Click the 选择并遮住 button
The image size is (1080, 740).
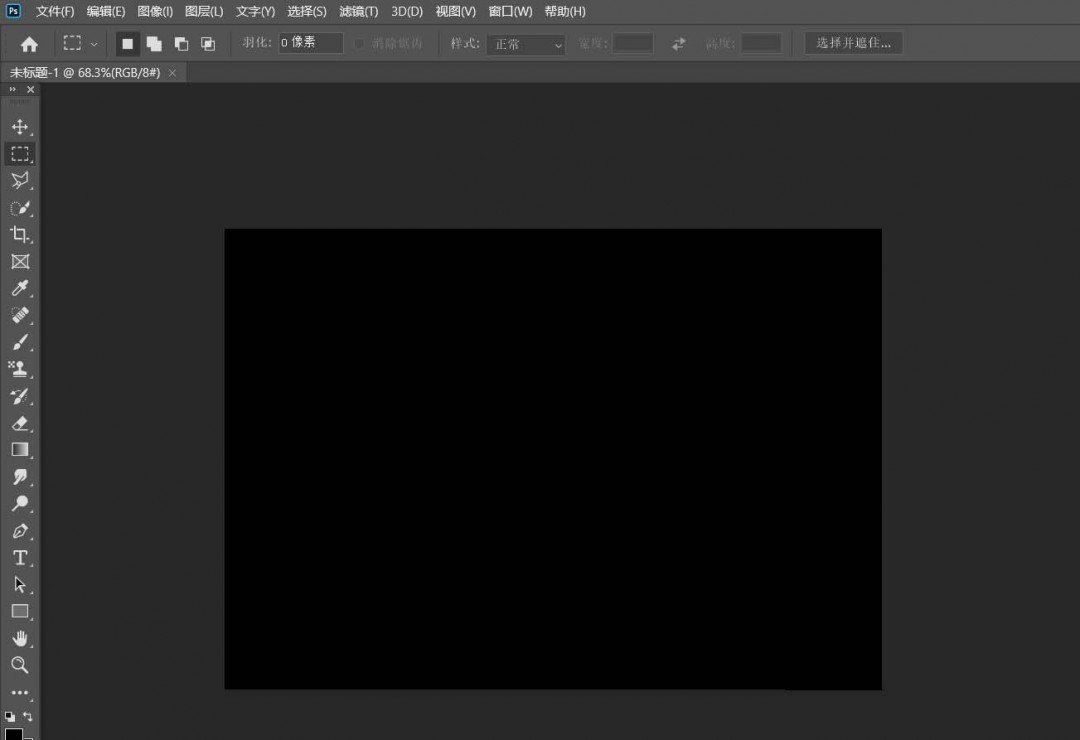click(853, 42)
